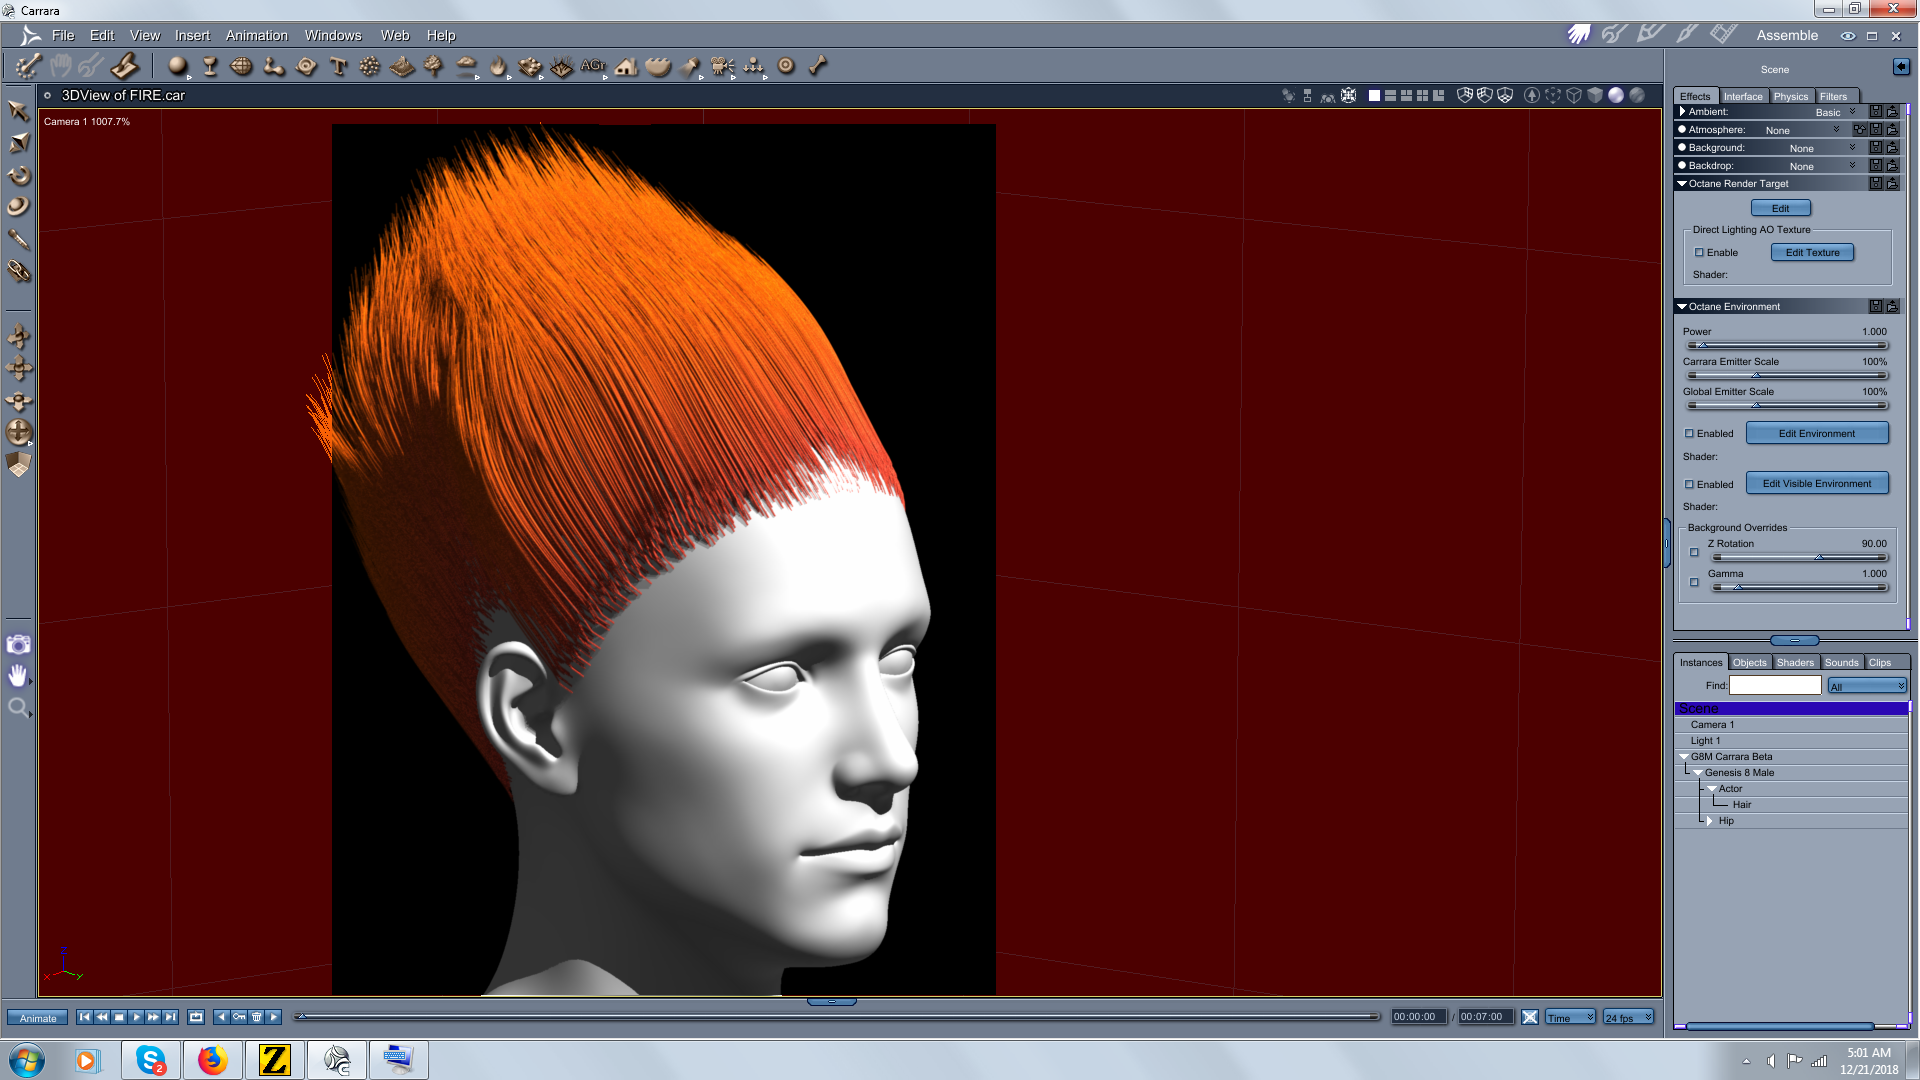Expand the Hip tree node

1710,821
